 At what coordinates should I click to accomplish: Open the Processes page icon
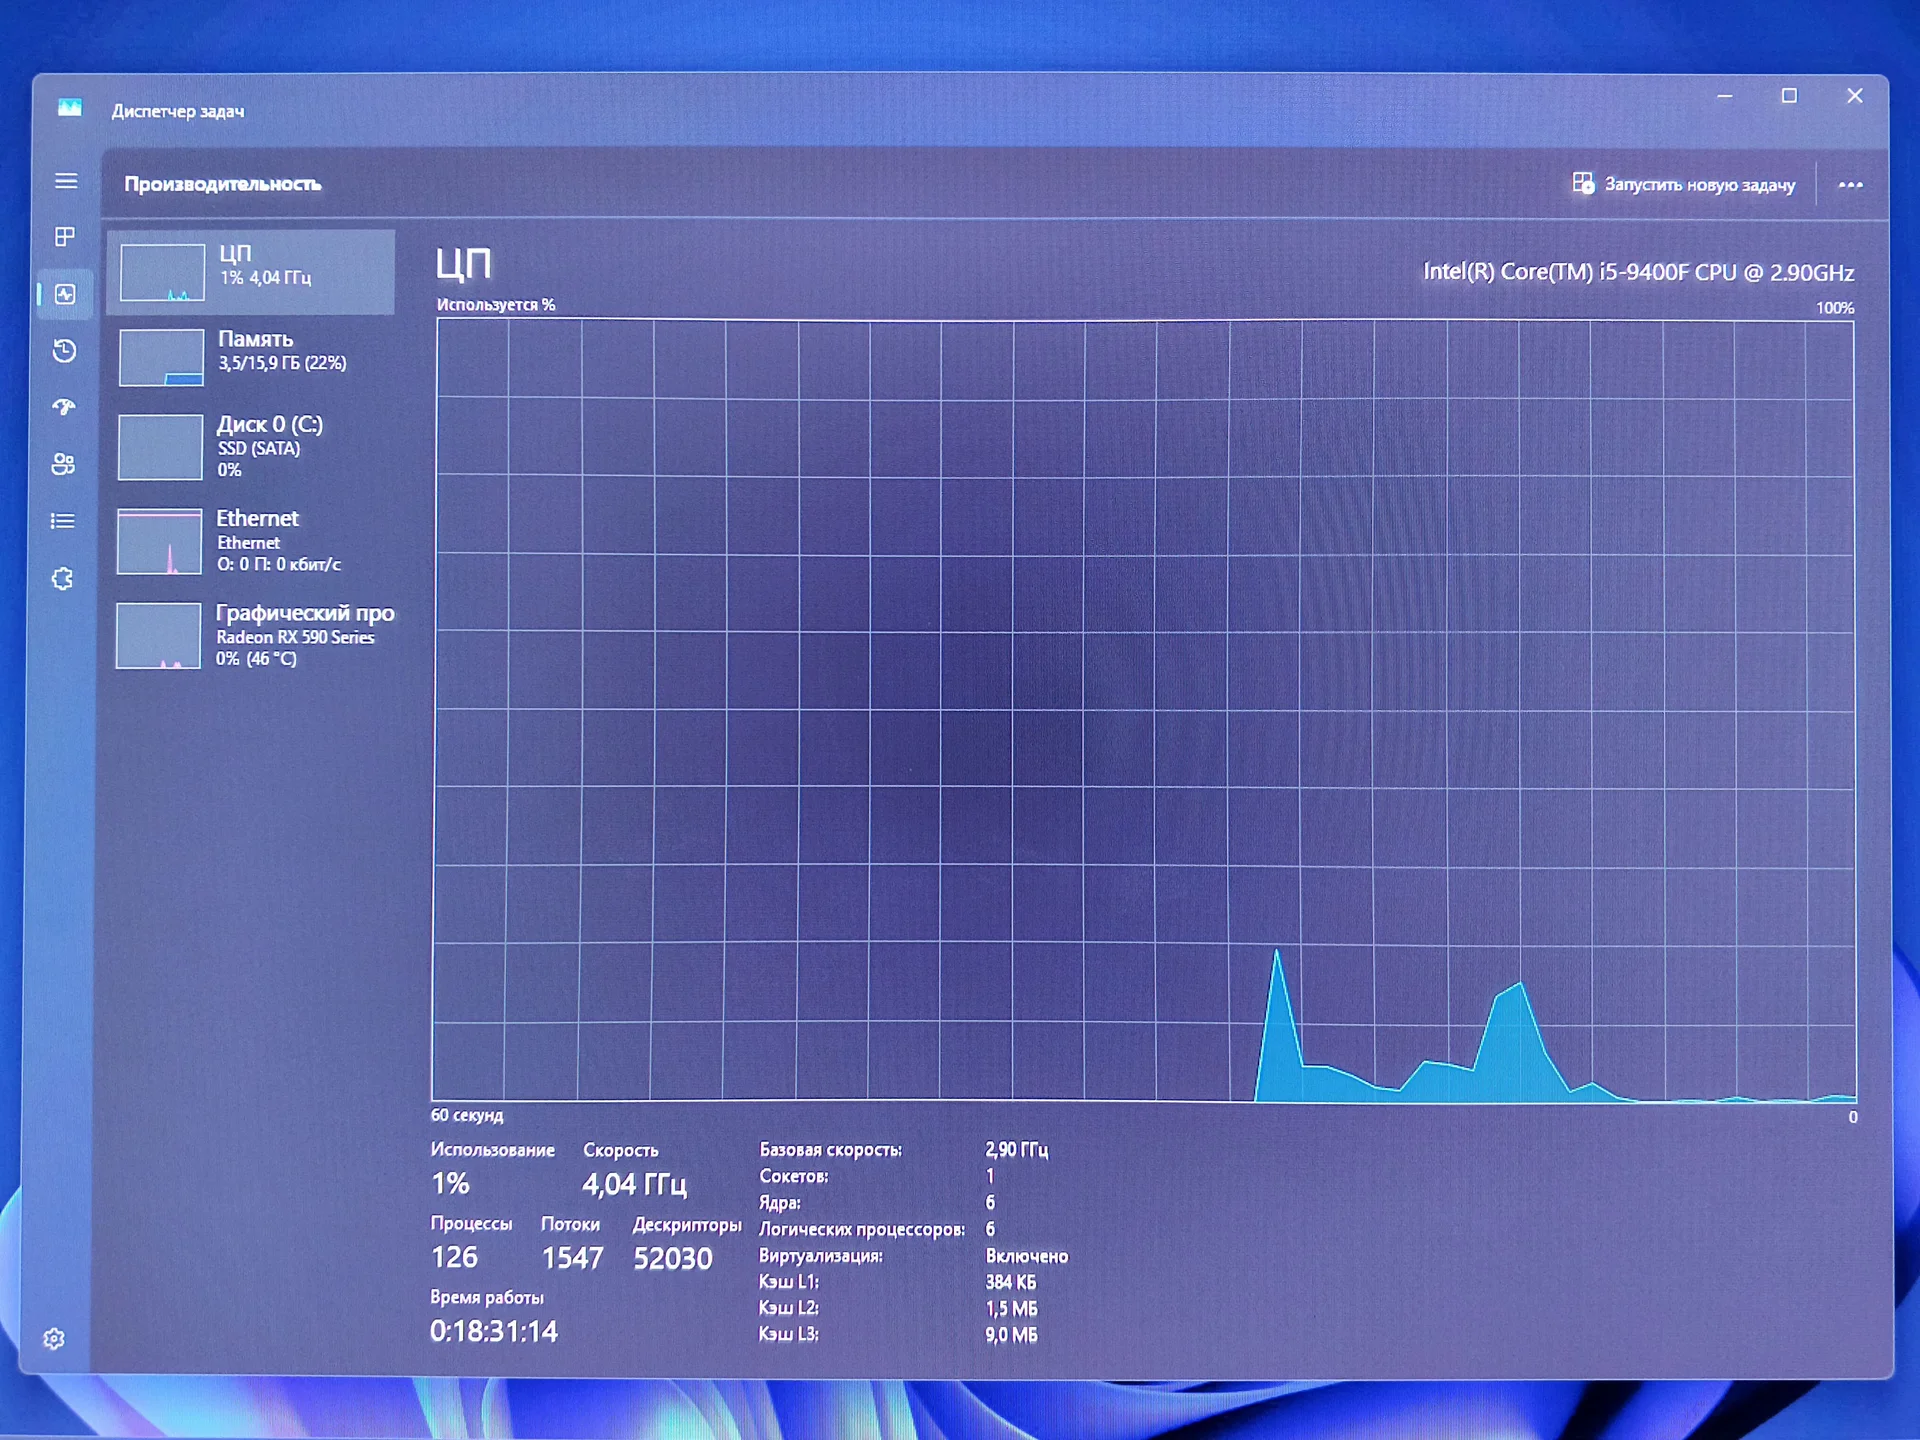coord(65,237)
